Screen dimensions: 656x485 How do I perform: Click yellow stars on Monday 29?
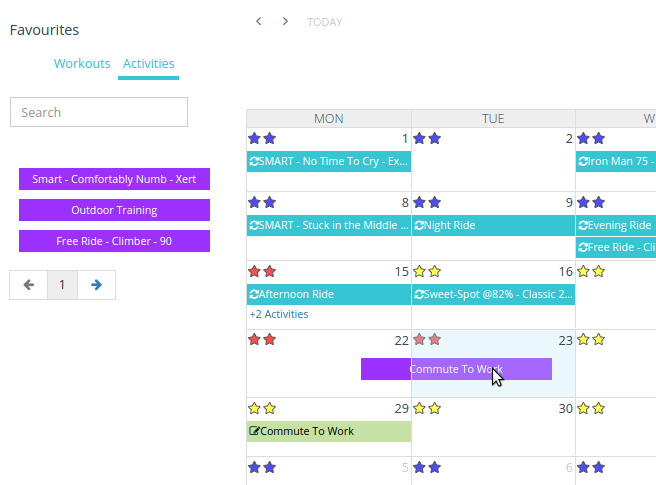[262, 408]
